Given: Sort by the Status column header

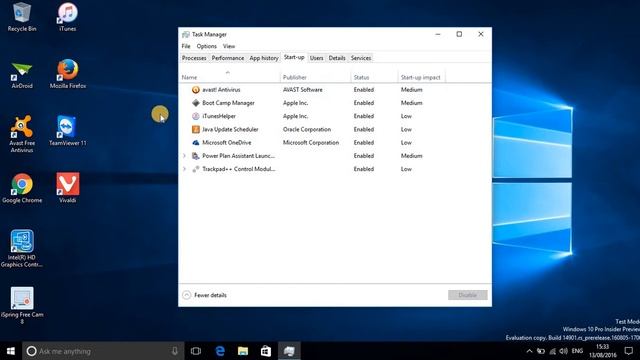Looking at the screenshot, I should pos(374,77).
